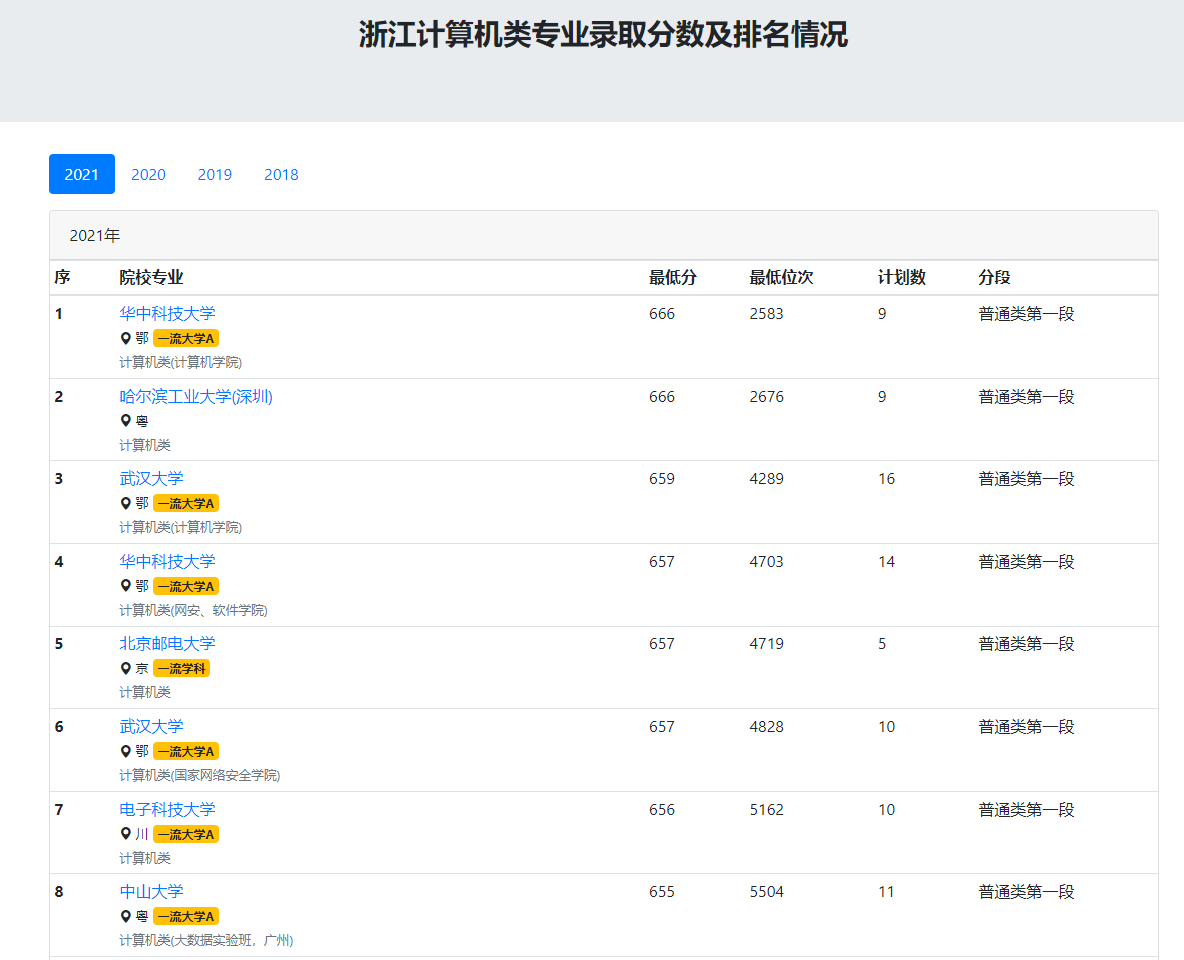Click minimum score 659 for 武汉大学

point(661,479)
